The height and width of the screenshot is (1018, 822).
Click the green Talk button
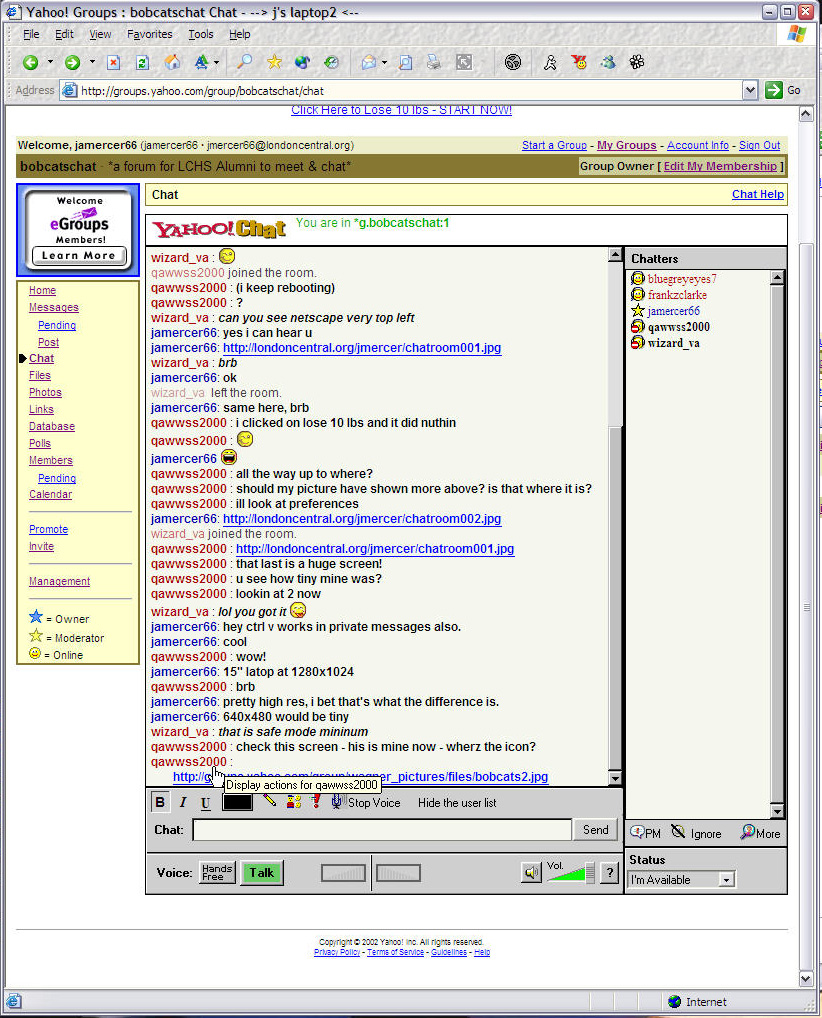(x=262, y=873)
